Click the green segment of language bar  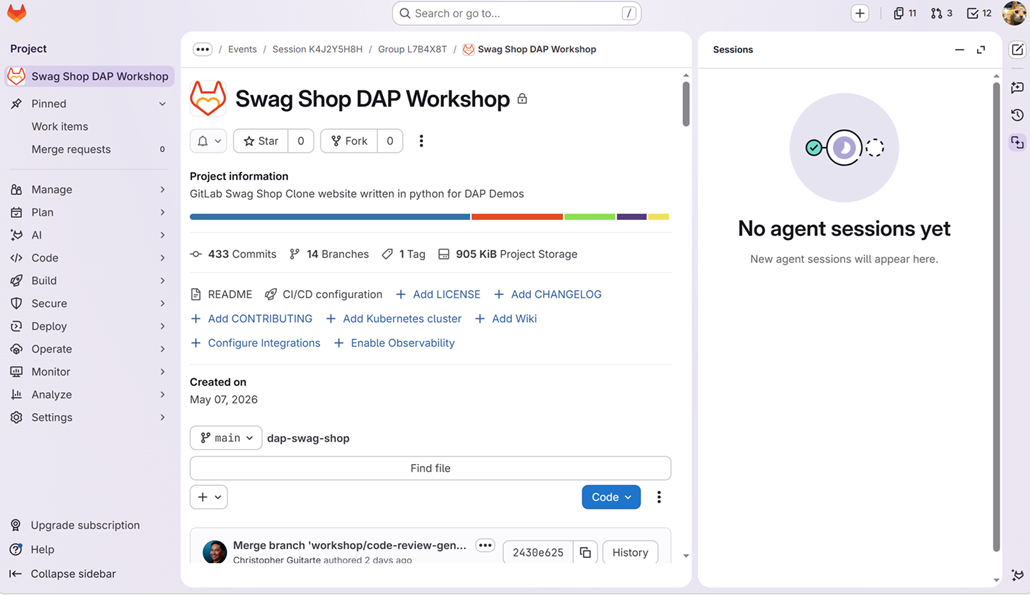590,217
